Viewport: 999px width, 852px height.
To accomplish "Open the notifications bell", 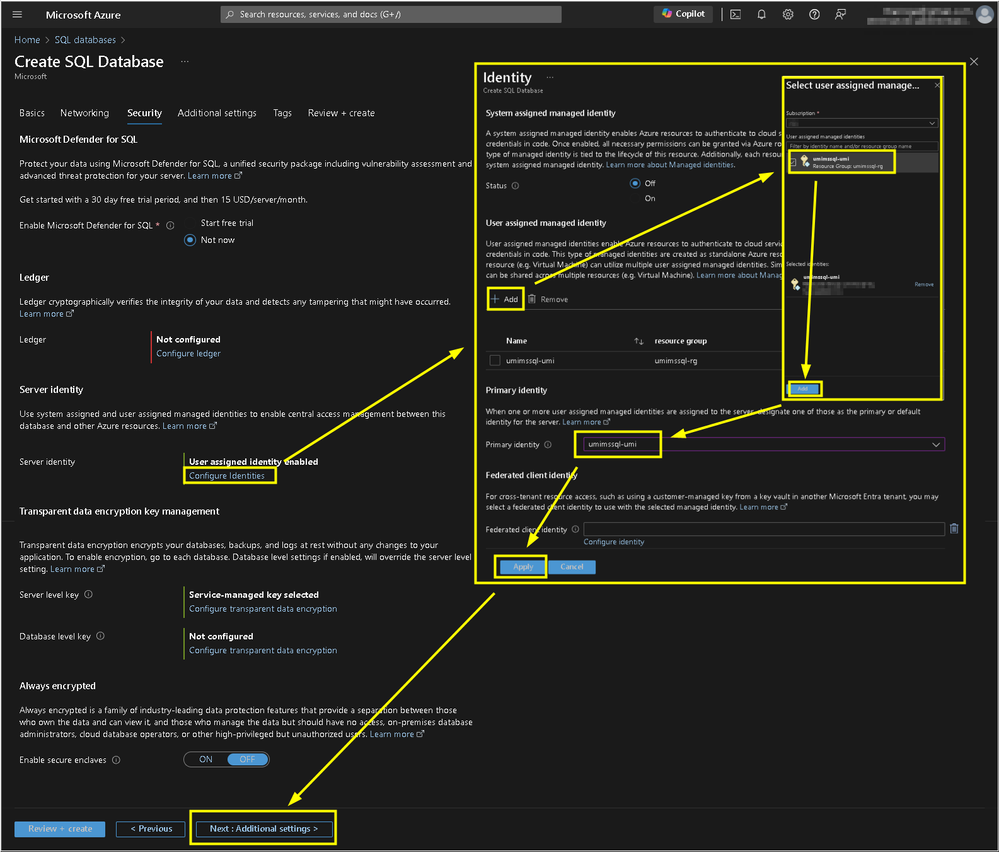I will (x=761, y=14).
